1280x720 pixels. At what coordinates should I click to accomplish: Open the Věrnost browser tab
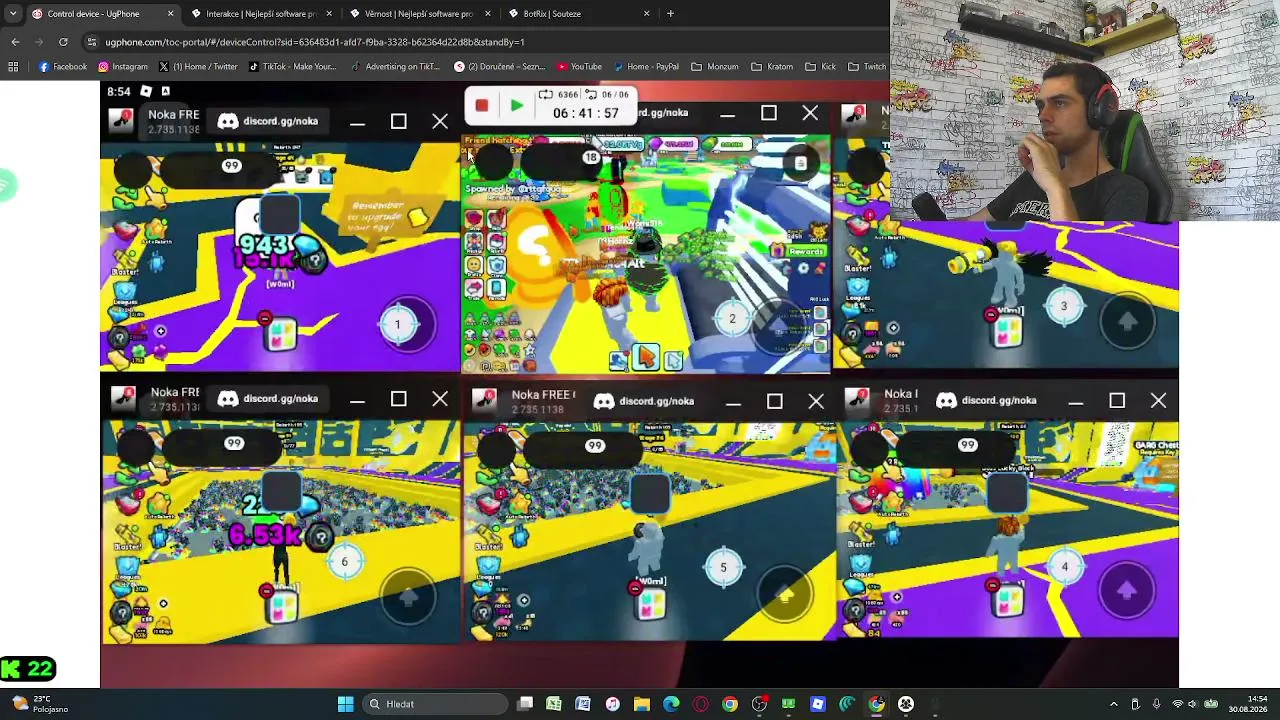[419, 14]
